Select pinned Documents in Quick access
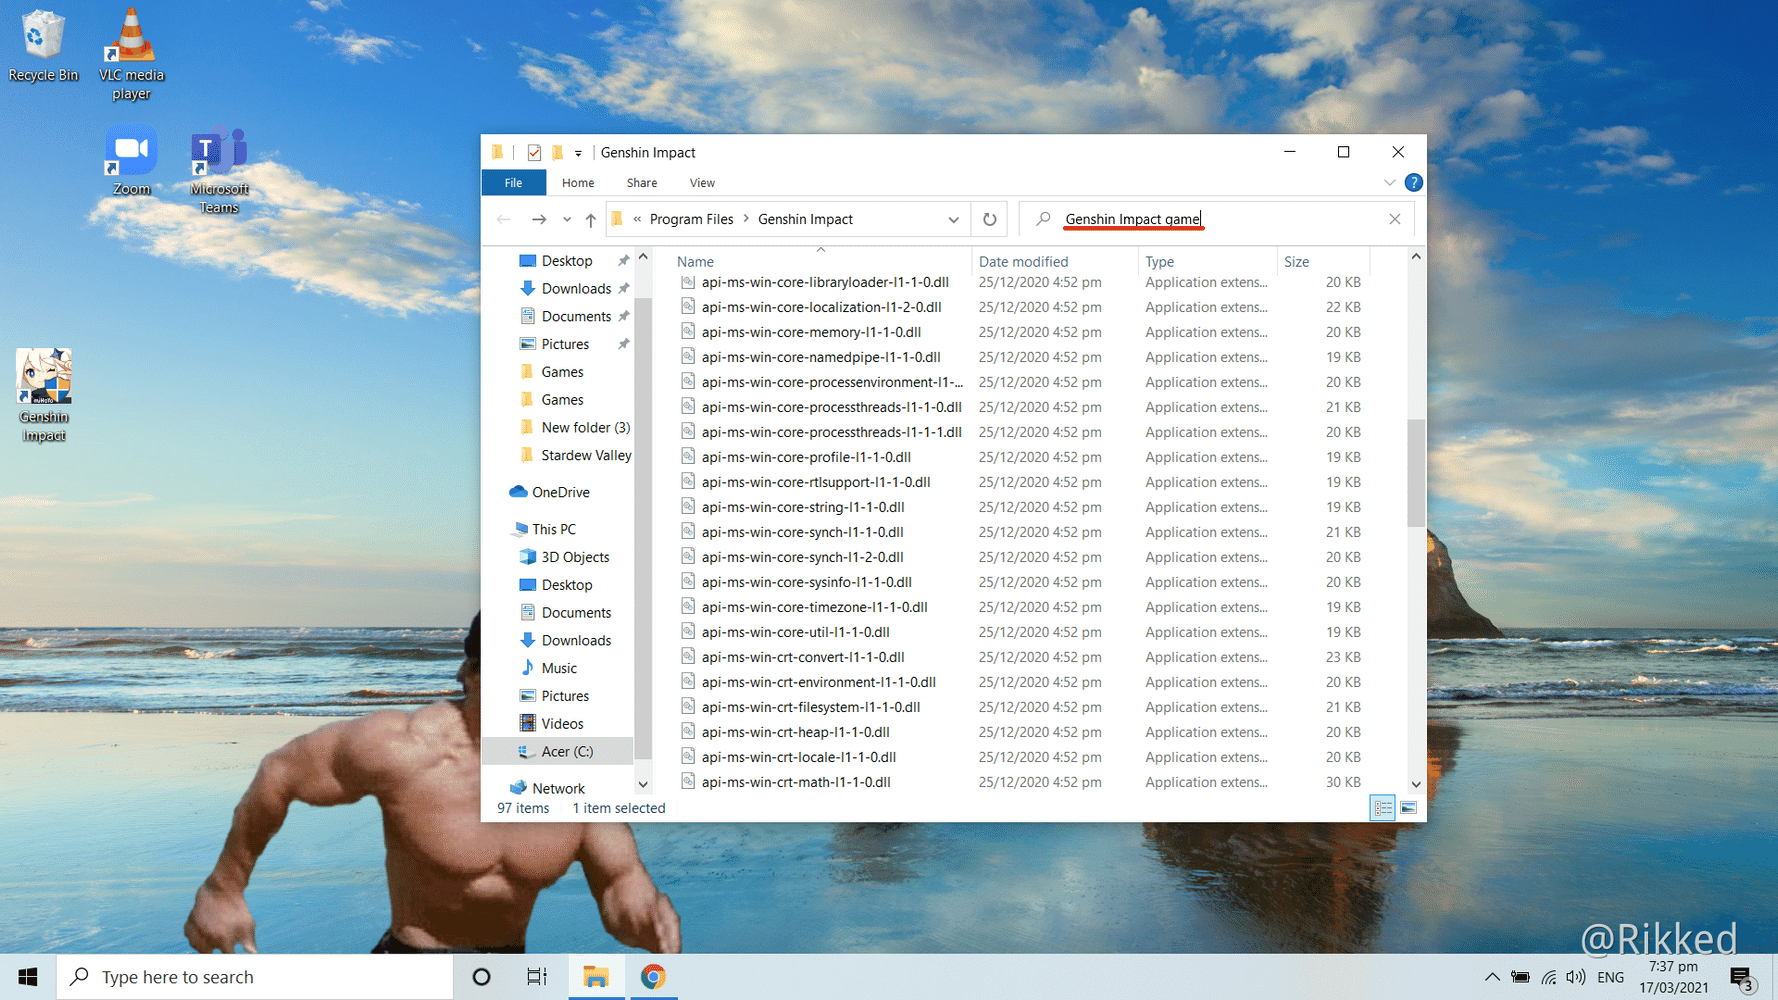Viewport: 1778px width, 1000px height. pyautogui.click(x=576, y=317)
